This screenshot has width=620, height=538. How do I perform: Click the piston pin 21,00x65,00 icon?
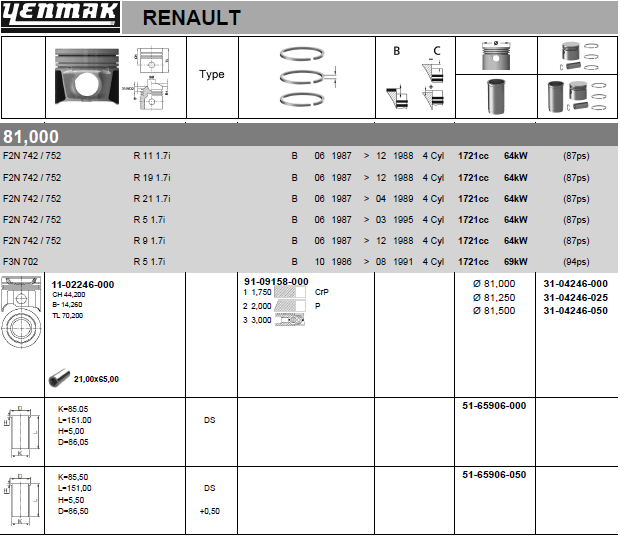(x=59, y=378)
